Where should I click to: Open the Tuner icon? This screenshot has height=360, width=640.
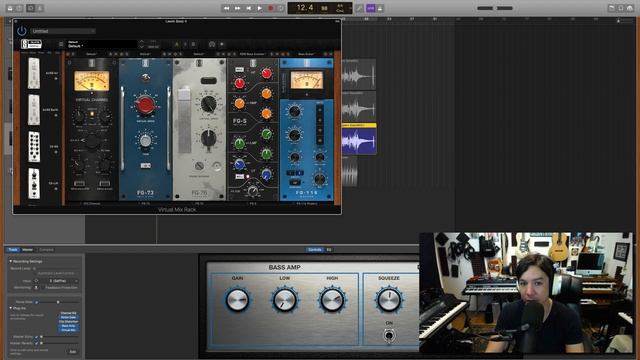[x=360, y=8]
